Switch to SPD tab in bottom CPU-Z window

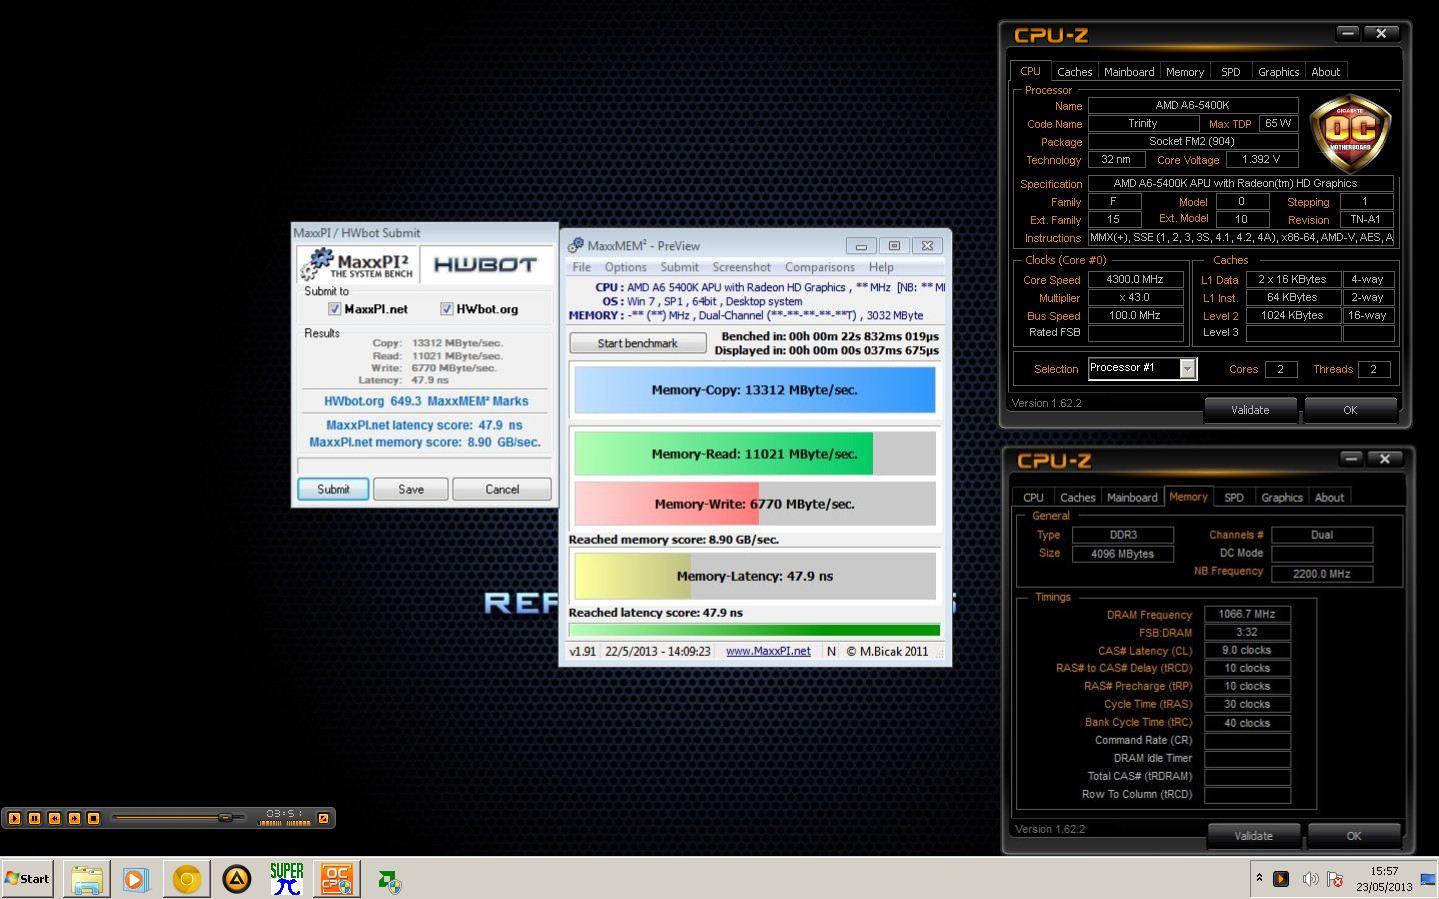click(1233, 497)
